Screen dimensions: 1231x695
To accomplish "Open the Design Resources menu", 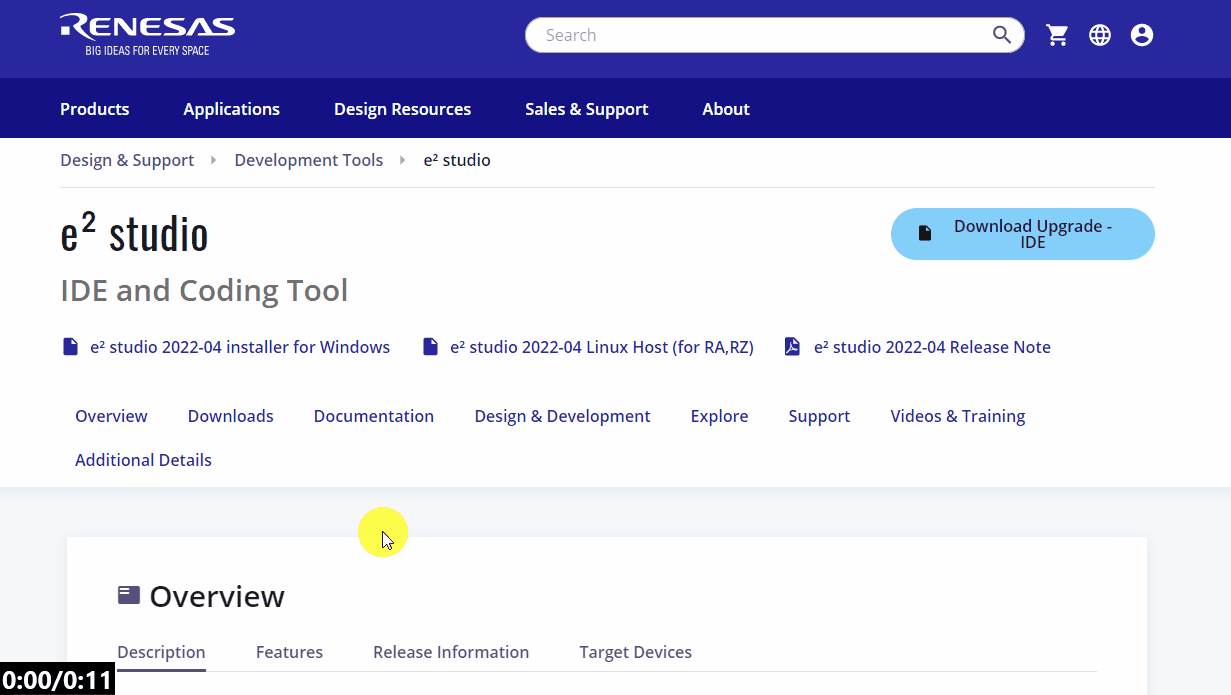I will pyautogui.click(x=402, y=108).
